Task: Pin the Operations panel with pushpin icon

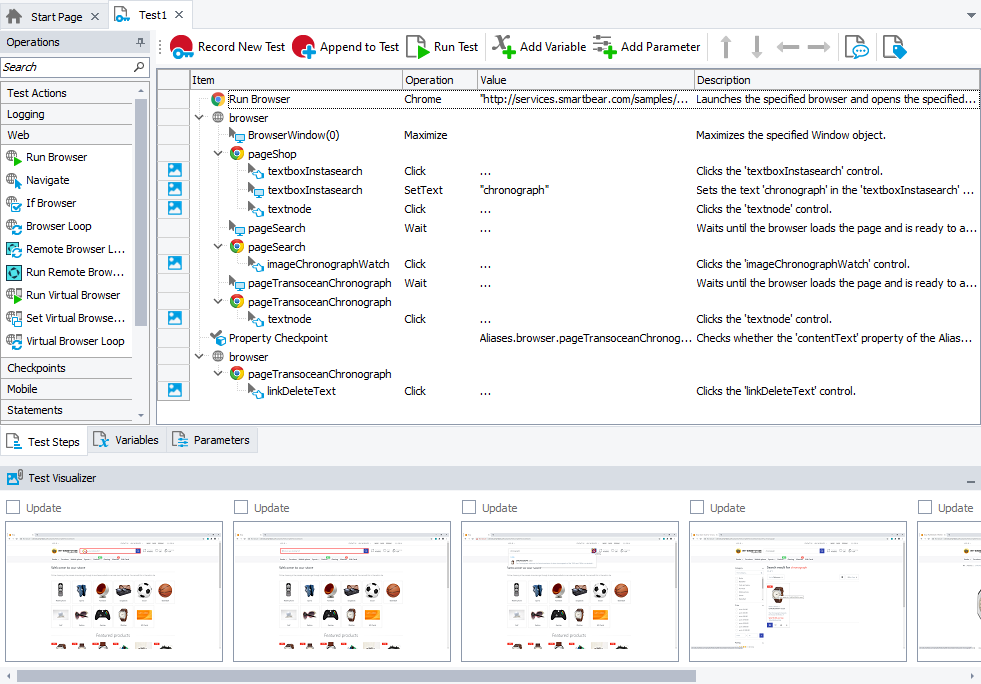Action: [140, 43]
